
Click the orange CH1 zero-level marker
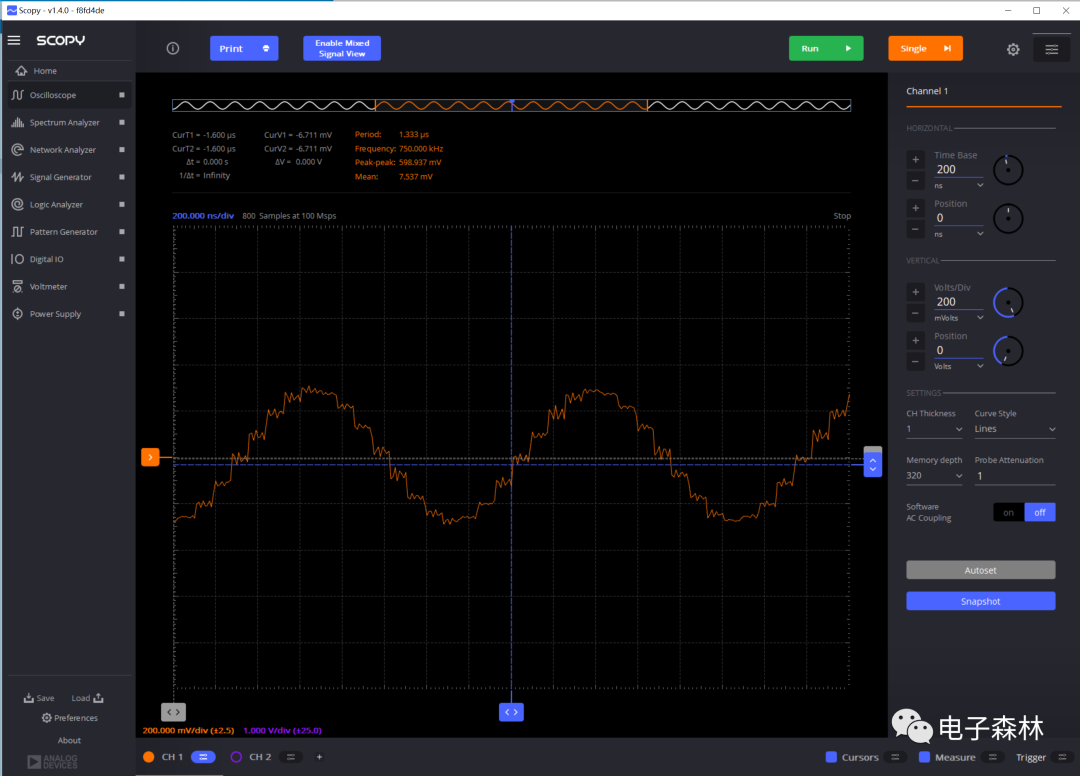tap(150, 457)
